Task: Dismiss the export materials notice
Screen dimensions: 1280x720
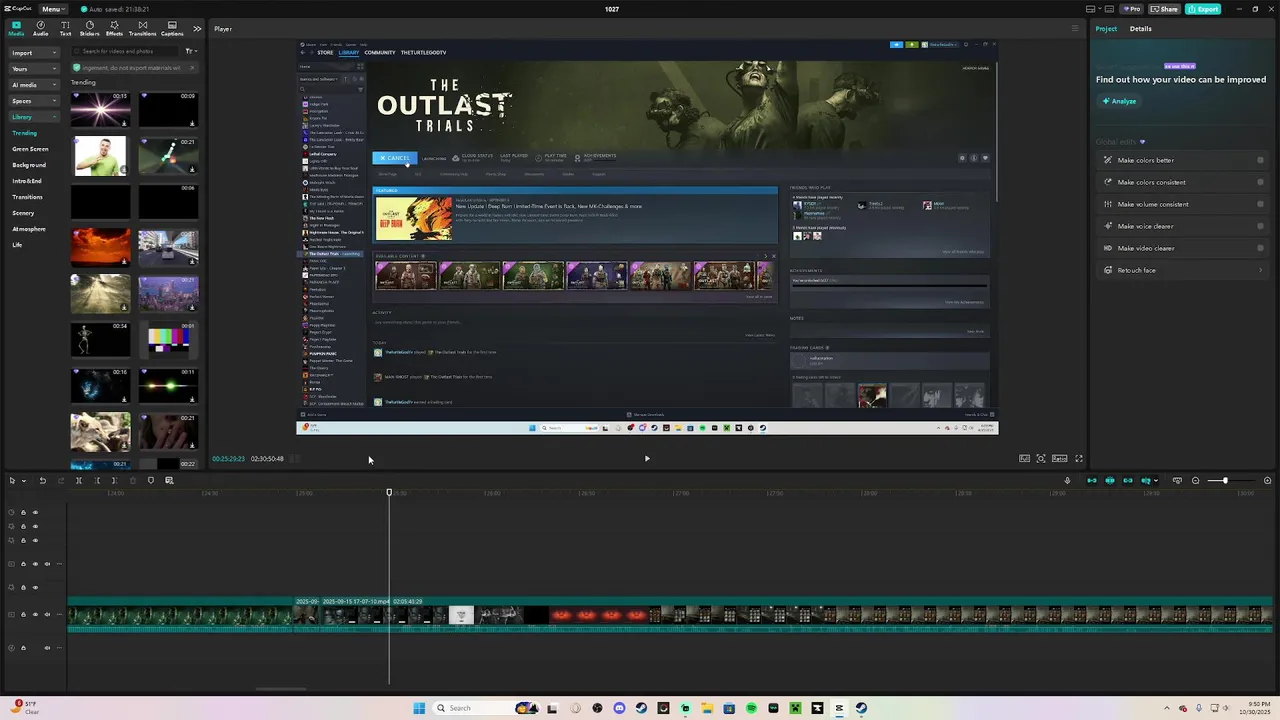Action: [x=191, y=68]
